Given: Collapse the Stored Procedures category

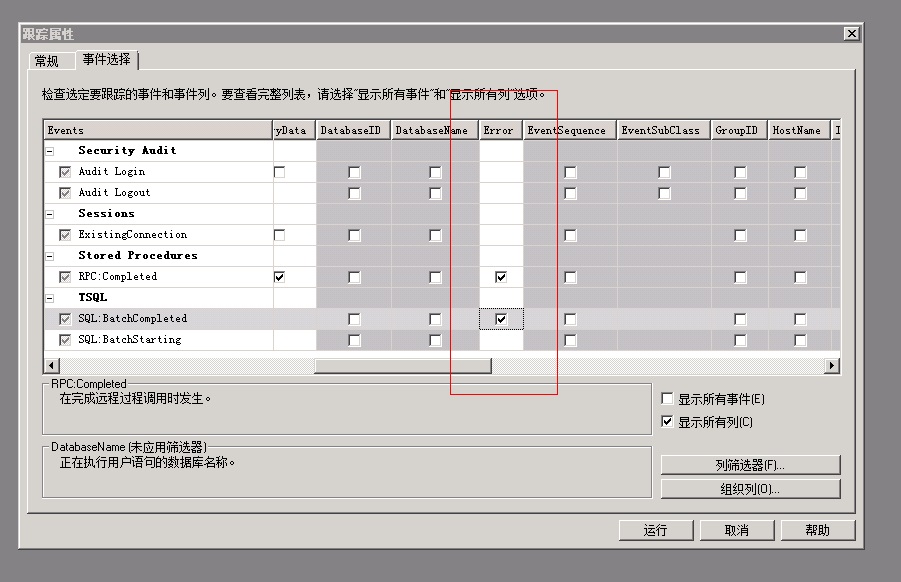Looking at the screenshot, I should pyautogui.click(x=49, y=255).
